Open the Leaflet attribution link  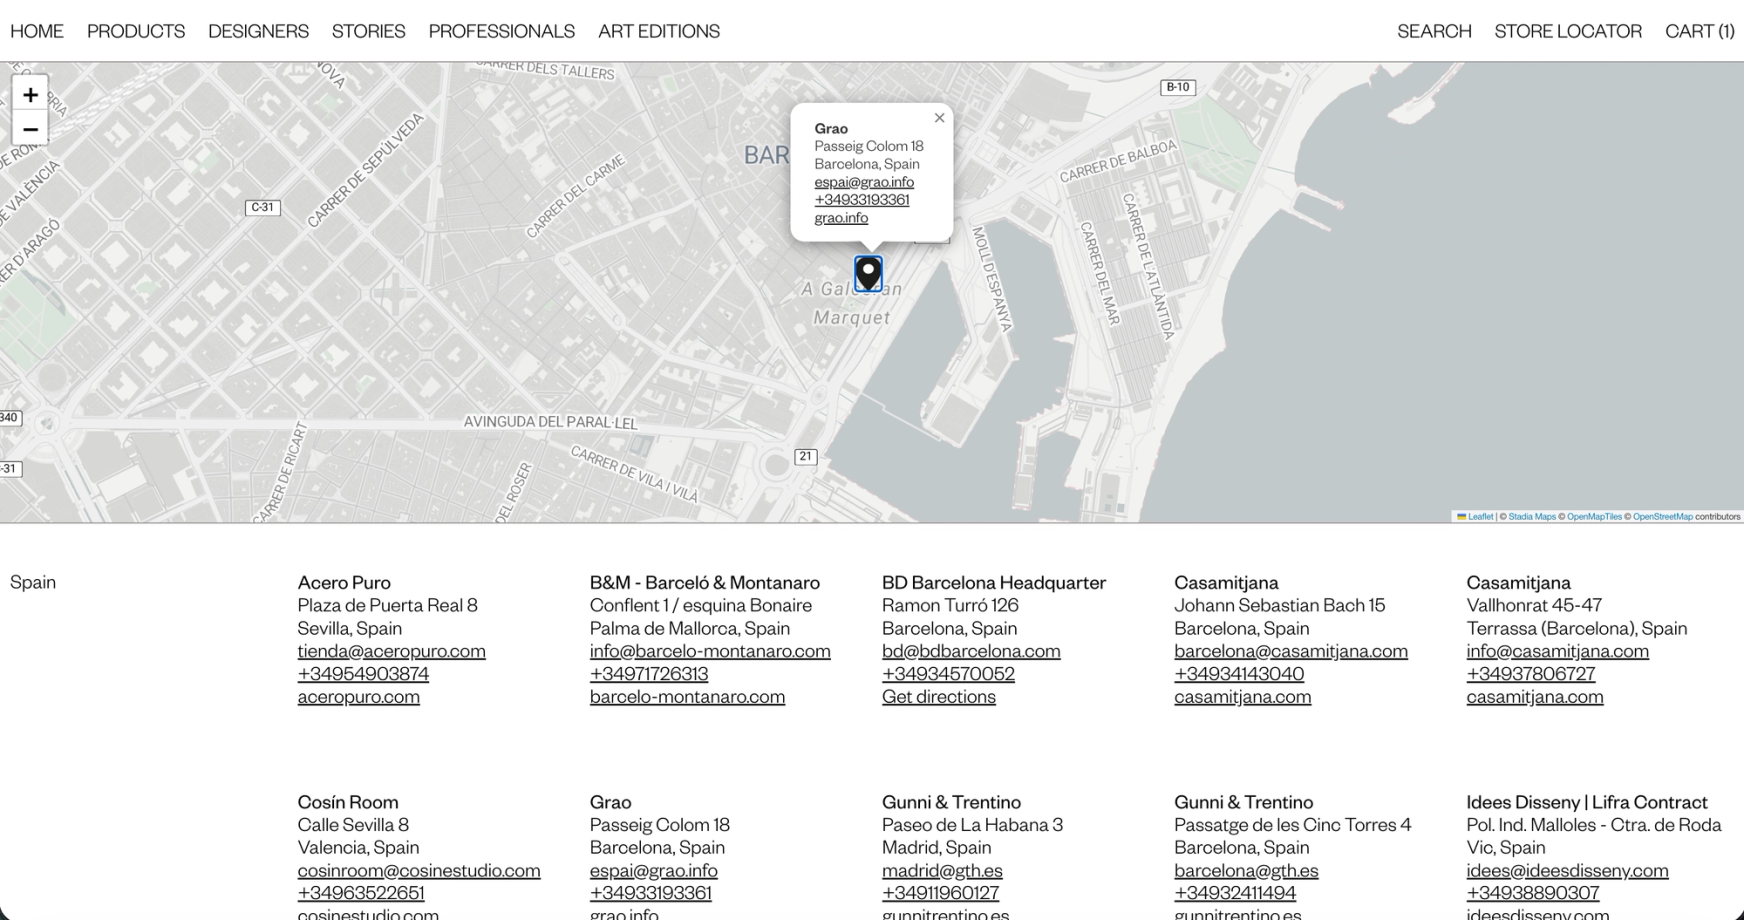1475,517
